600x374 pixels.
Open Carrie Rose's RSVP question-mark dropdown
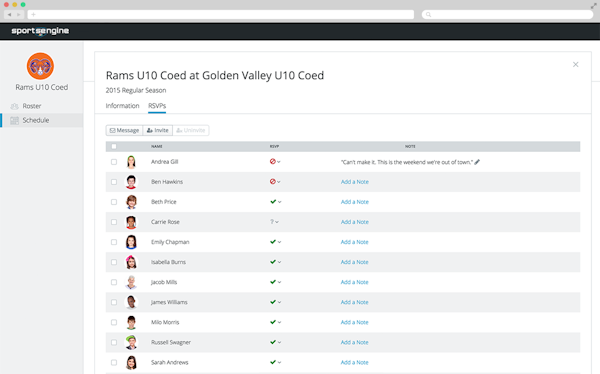pos(275,222)
